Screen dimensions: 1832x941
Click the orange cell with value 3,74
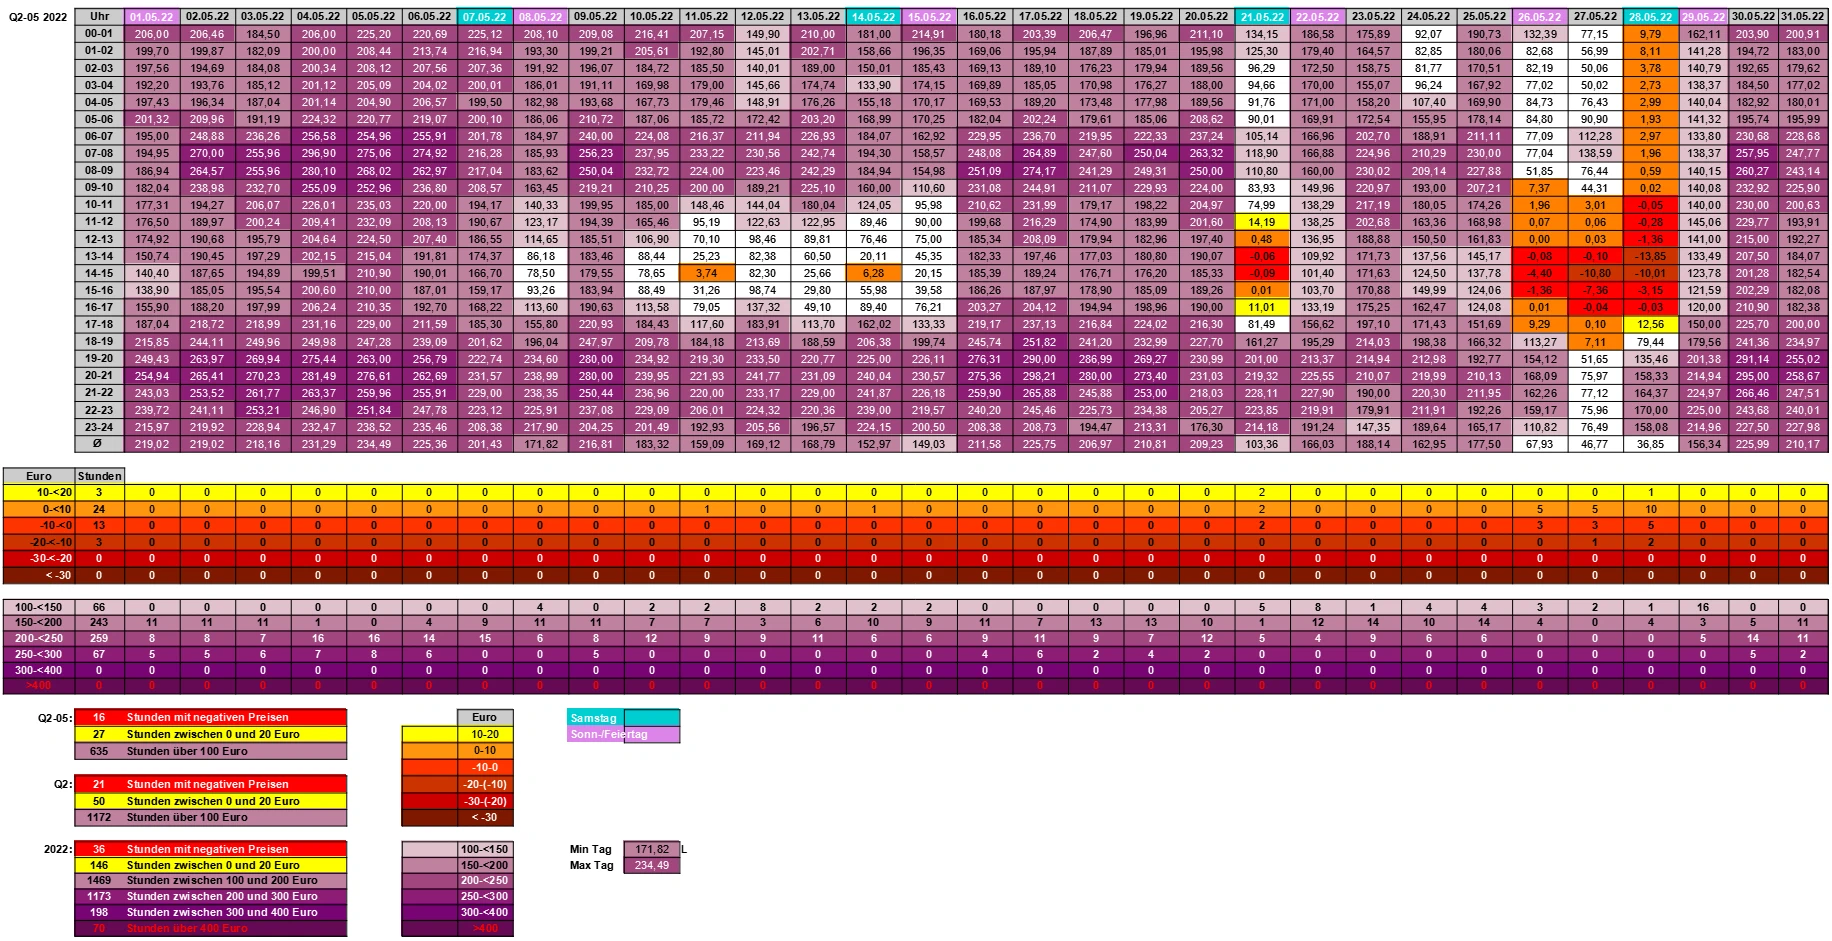707,273
